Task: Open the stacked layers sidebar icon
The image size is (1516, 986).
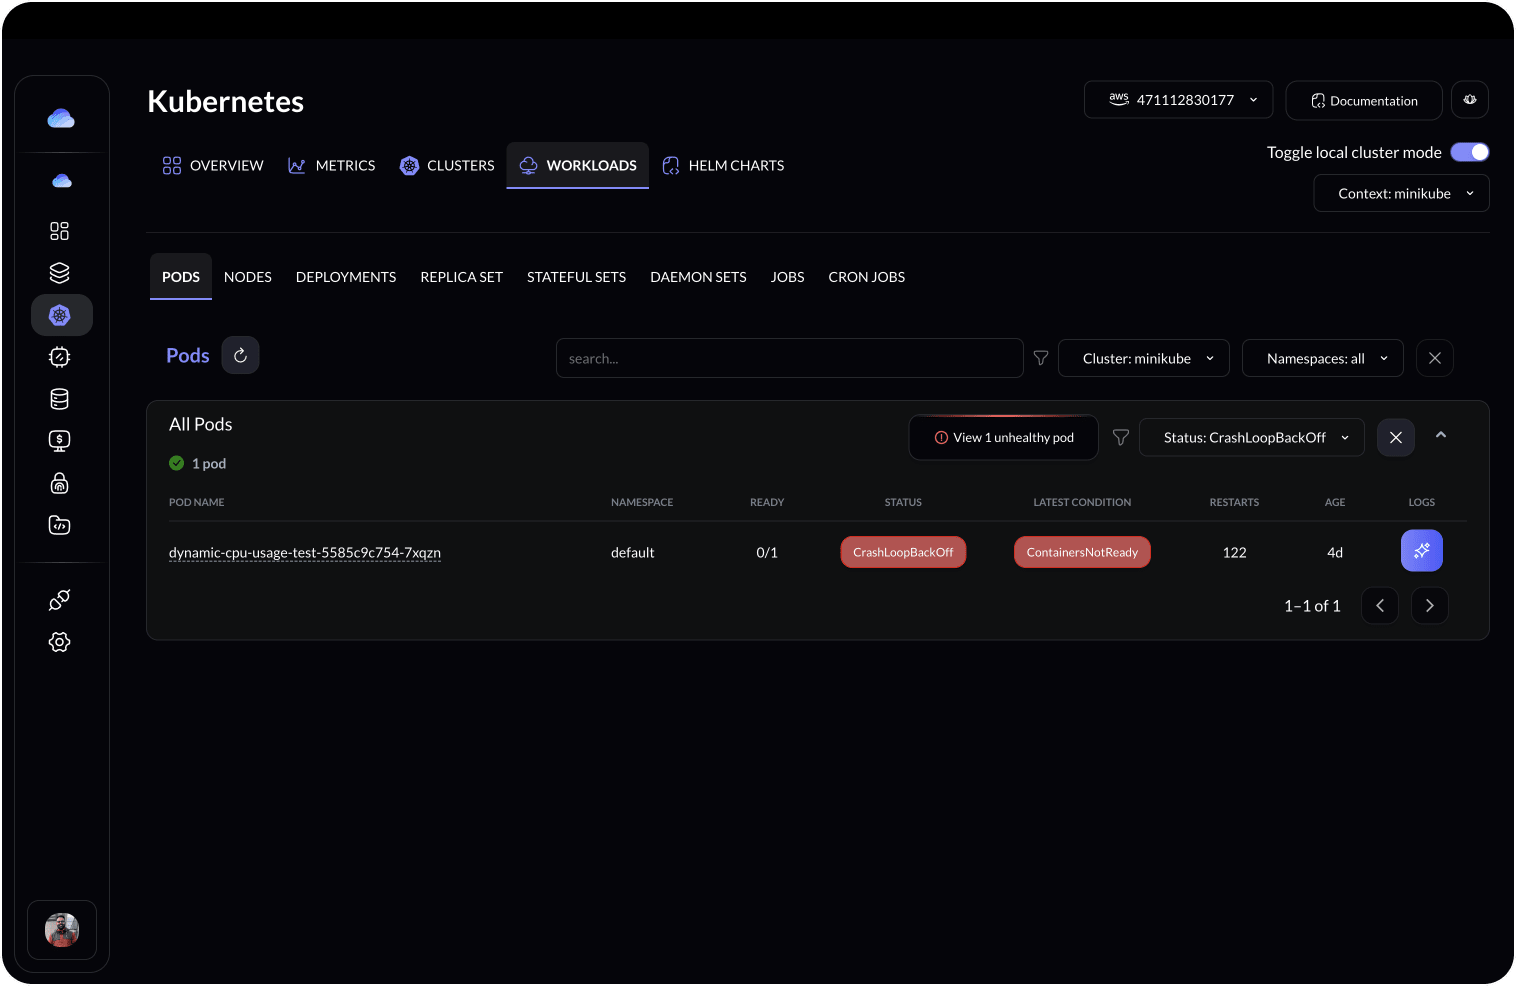Action: (x=60, y=273)
